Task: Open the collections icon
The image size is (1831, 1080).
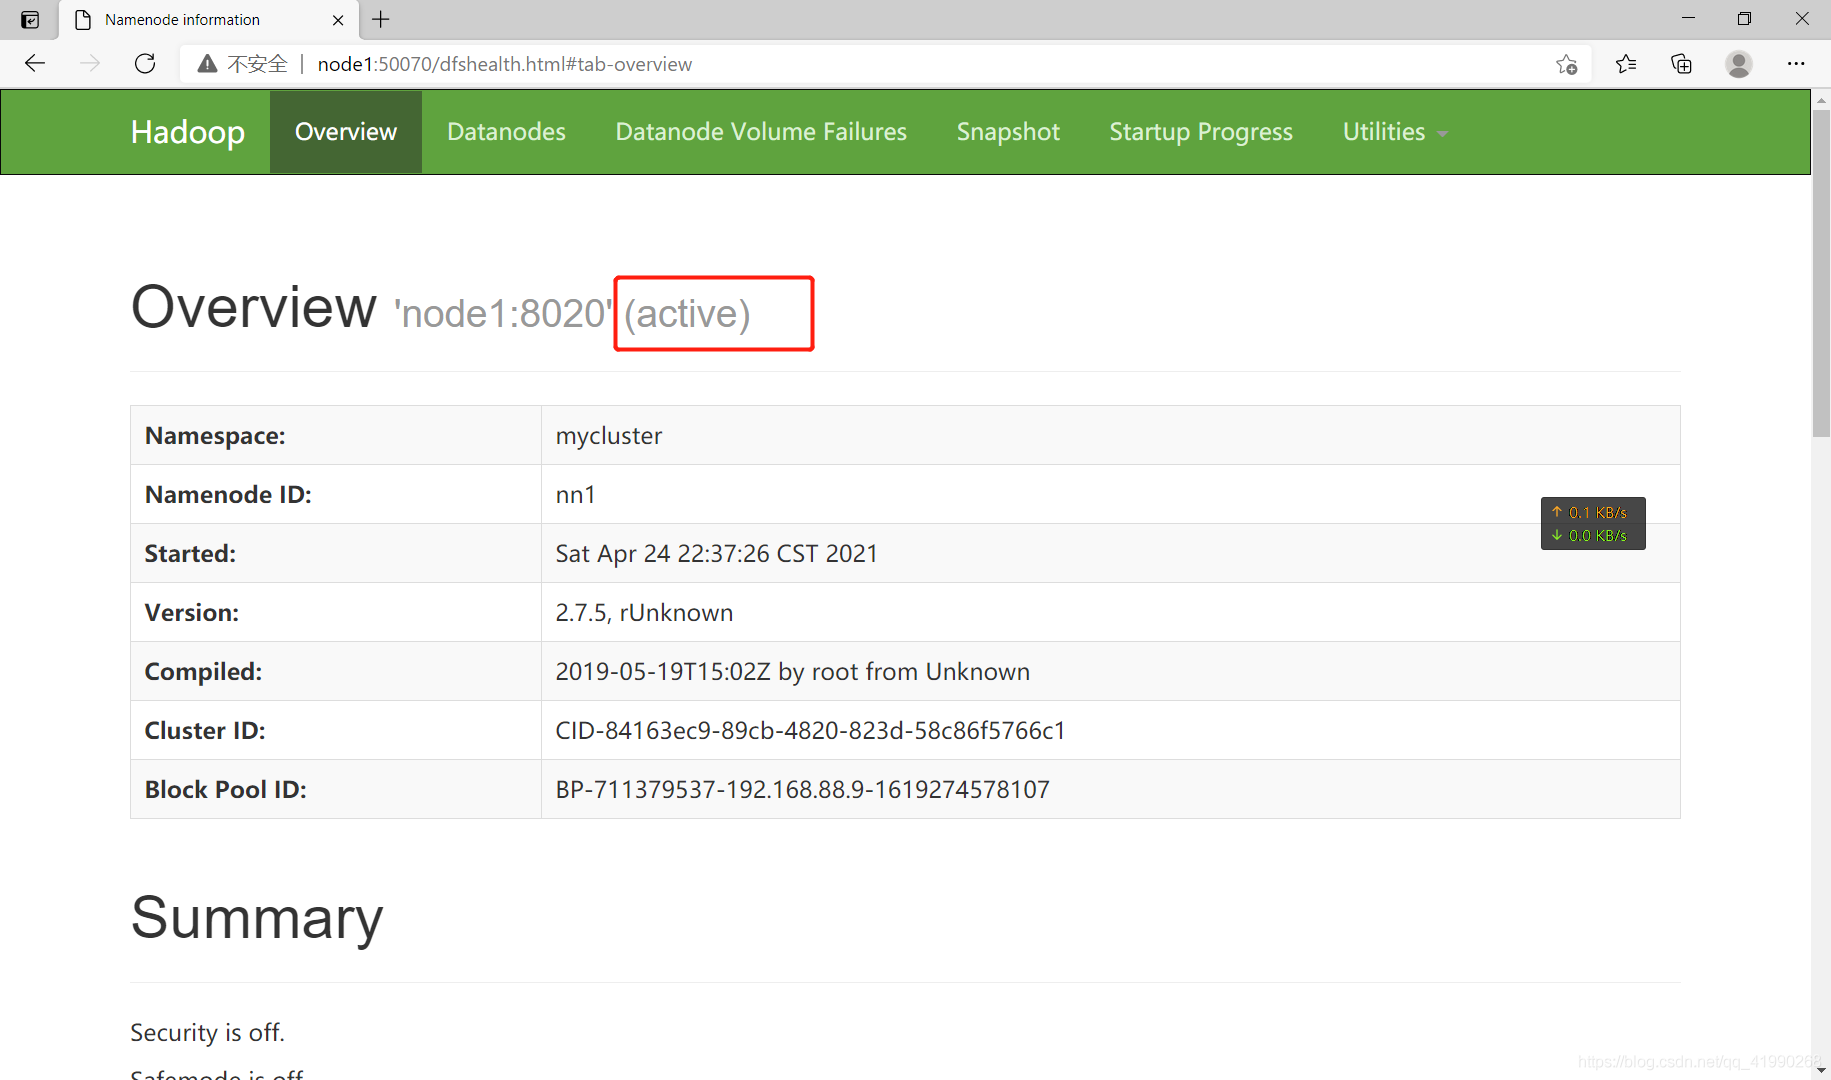Action: [1682, 64]
